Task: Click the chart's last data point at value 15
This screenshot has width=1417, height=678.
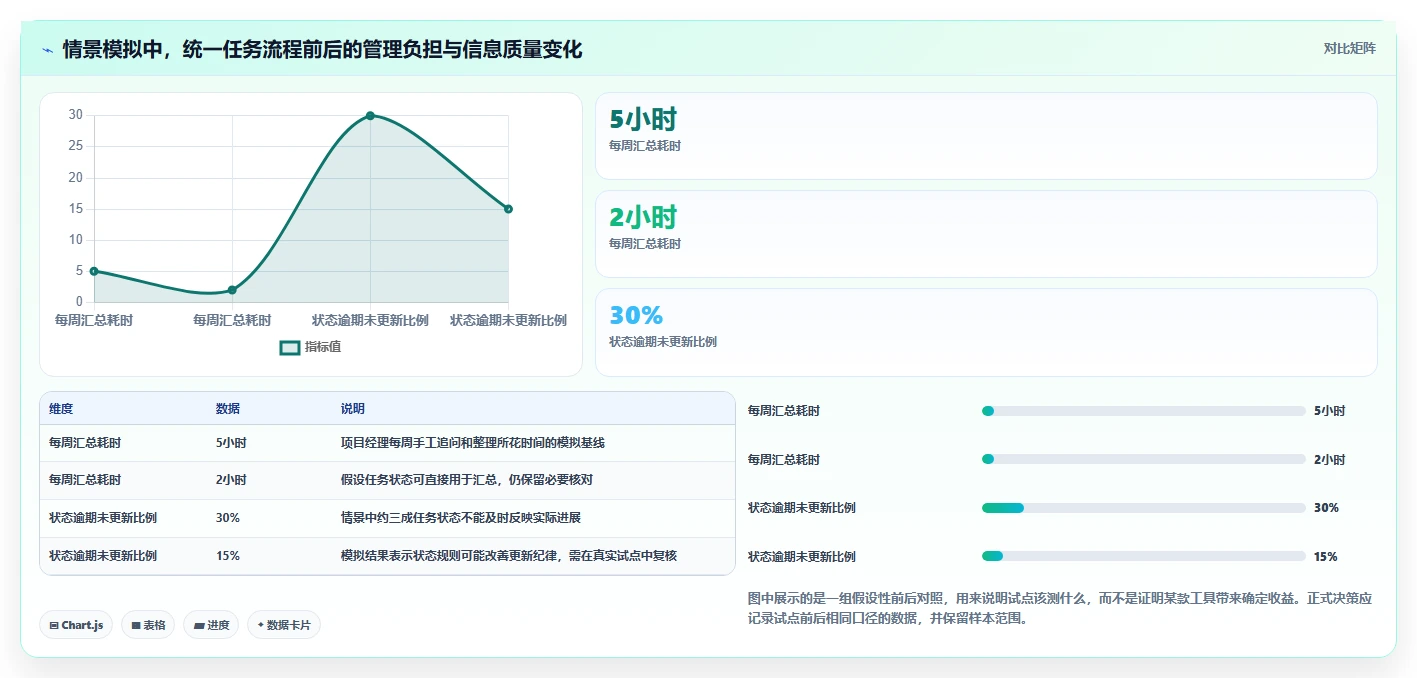Action: (x=508, y=209)
